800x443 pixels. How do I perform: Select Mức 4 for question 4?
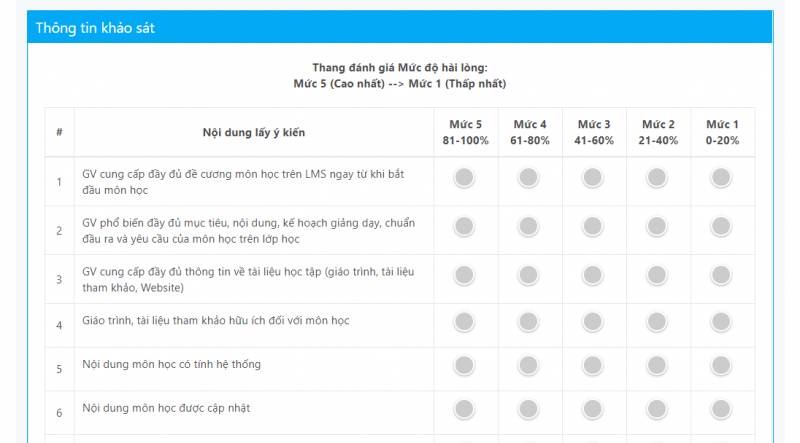pos(528,321)
